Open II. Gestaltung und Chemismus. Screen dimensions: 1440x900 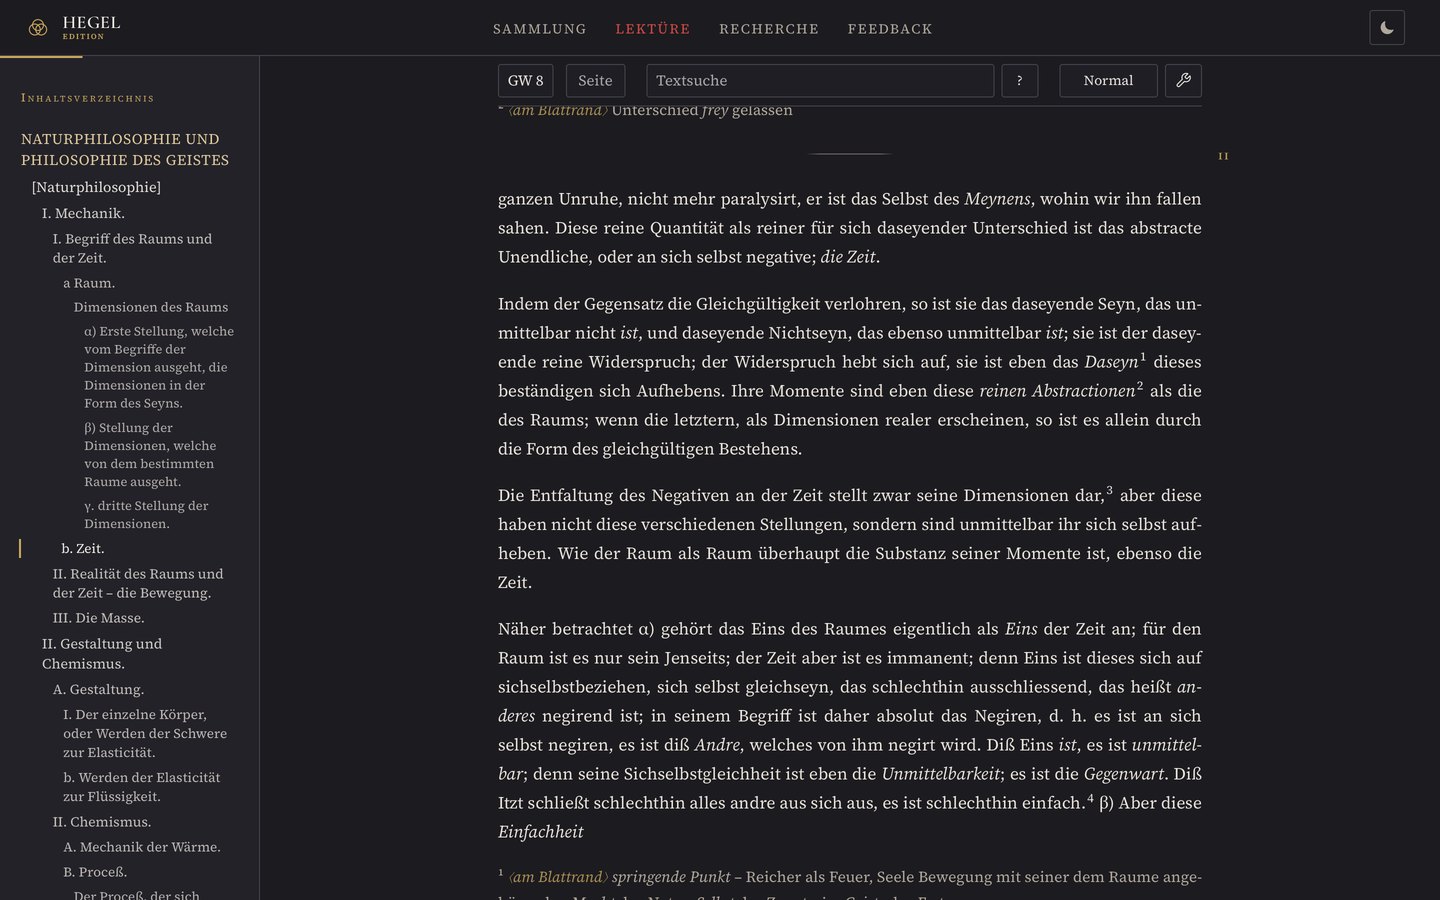[x=102, y=654]
